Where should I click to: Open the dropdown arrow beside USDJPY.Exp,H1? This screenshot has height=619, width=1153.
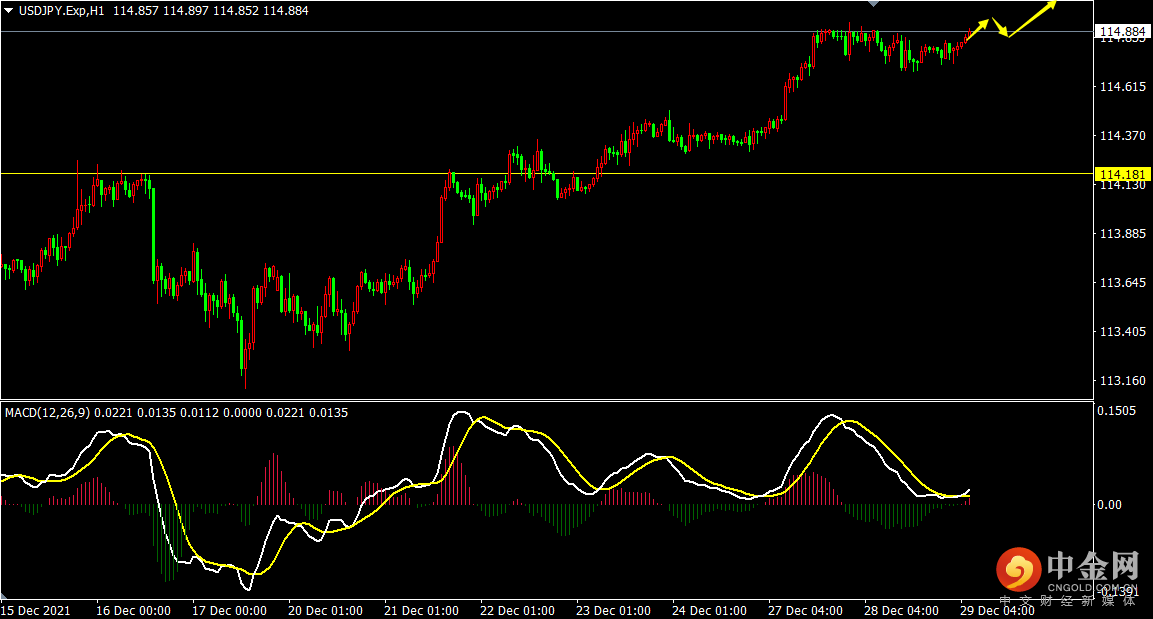click(x=8, y=11)
